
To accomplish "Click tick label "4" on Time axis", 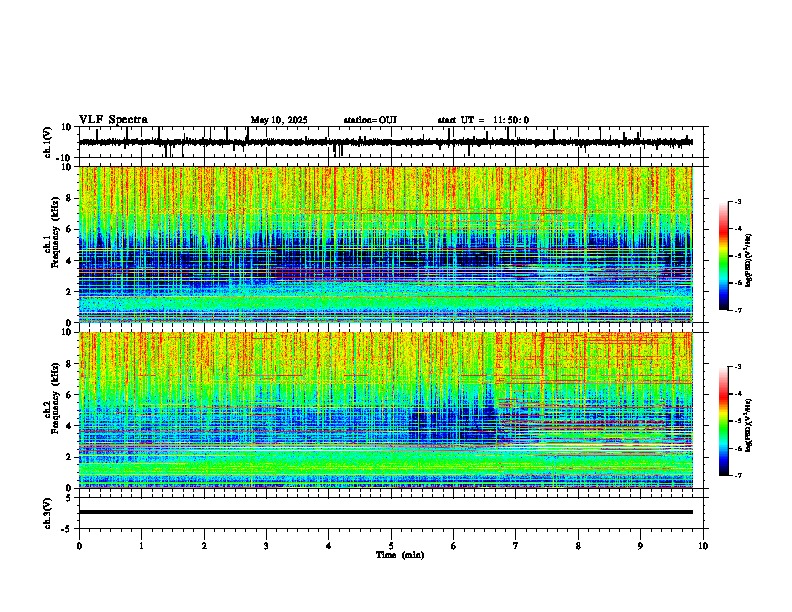I will pos(329,546).
